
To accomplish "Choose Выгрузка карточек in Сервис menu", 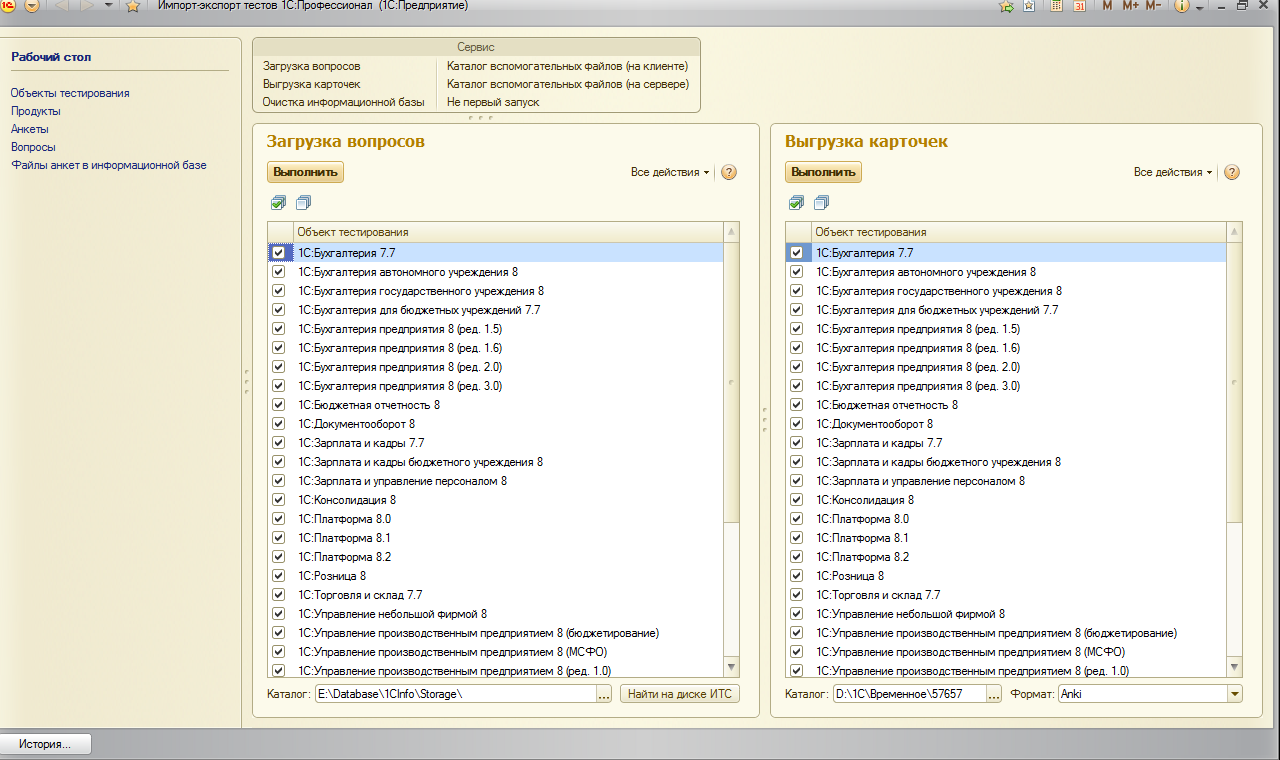I will click(x=311, y=84).
